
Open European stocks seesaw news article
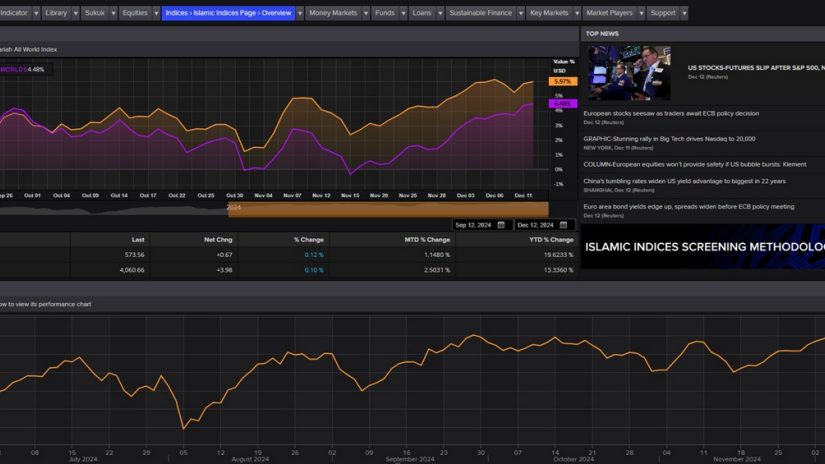[671, 114]
